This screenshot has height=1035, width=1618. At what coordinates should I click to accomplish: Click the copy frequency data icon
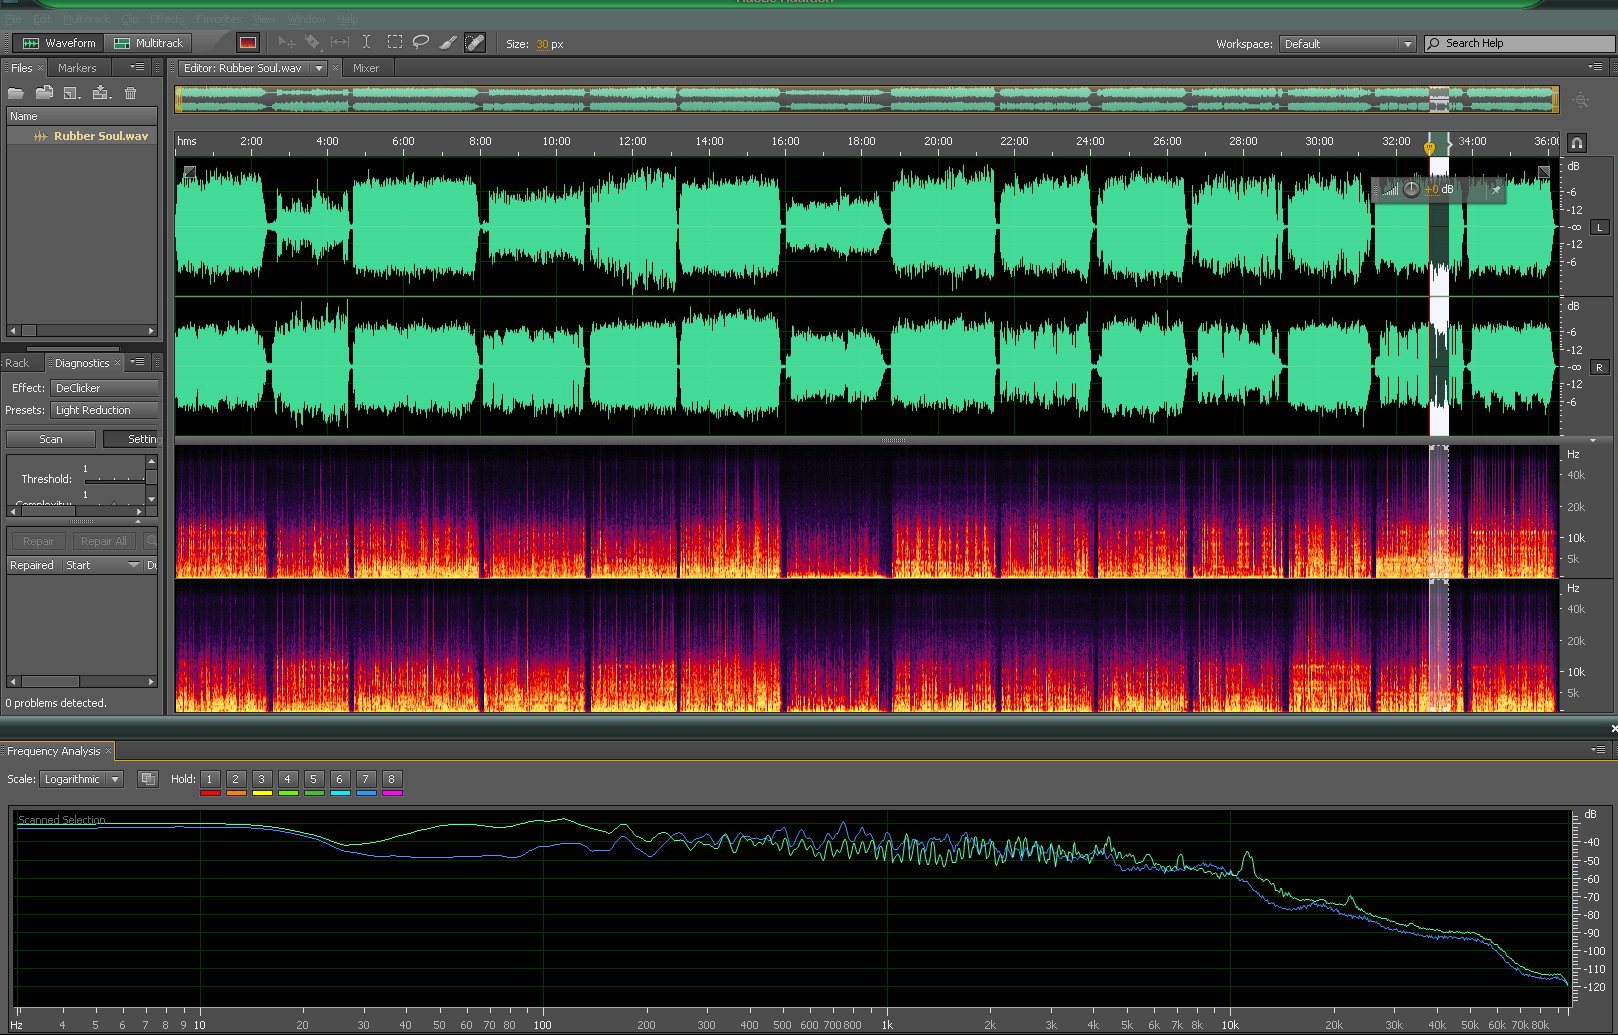pos(148,779)
